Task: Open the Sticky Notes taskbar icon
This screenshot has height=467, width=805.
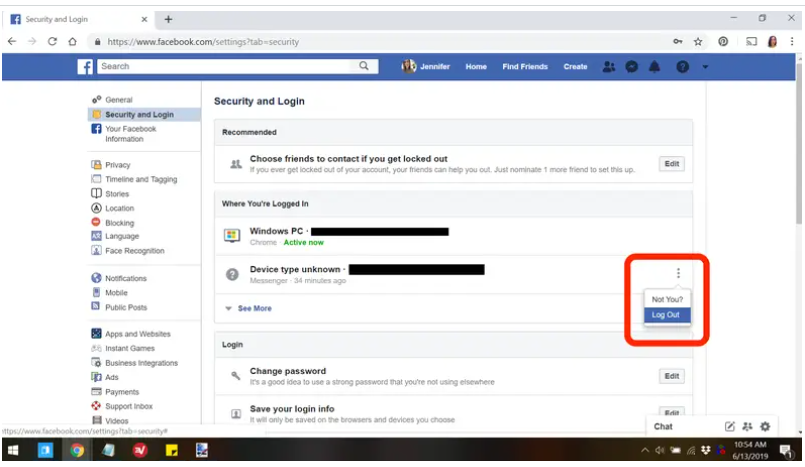Action: tap(171, 451)
